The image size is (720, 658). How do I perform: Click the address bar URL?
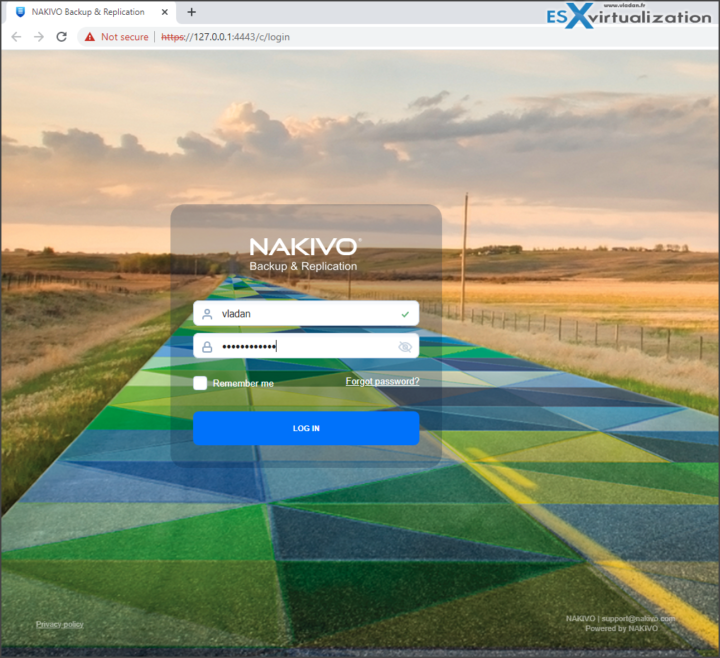click(225, 37)
